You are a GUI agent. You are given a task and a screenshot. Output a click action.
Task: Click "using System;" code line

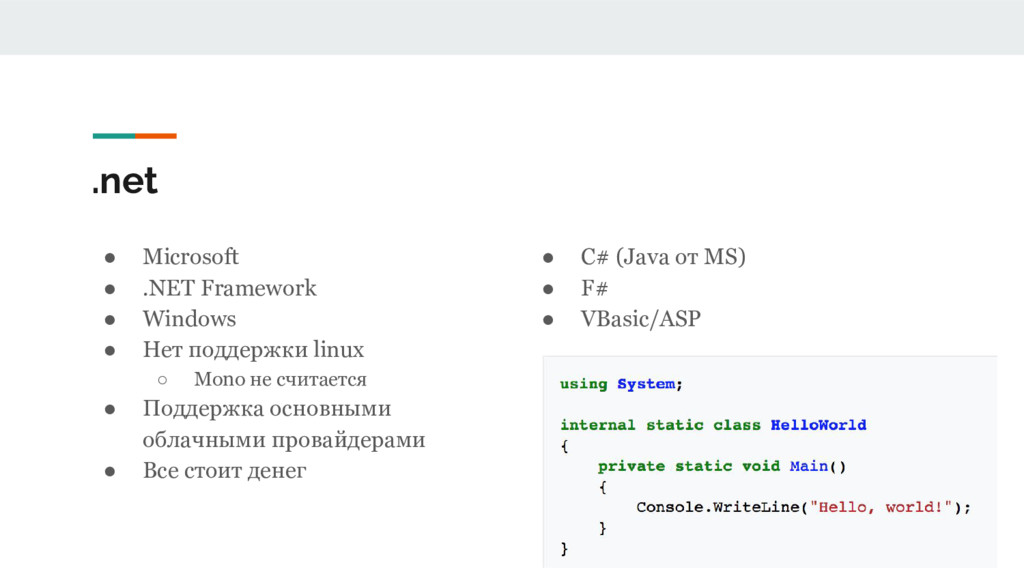click(x=621, y=384)
